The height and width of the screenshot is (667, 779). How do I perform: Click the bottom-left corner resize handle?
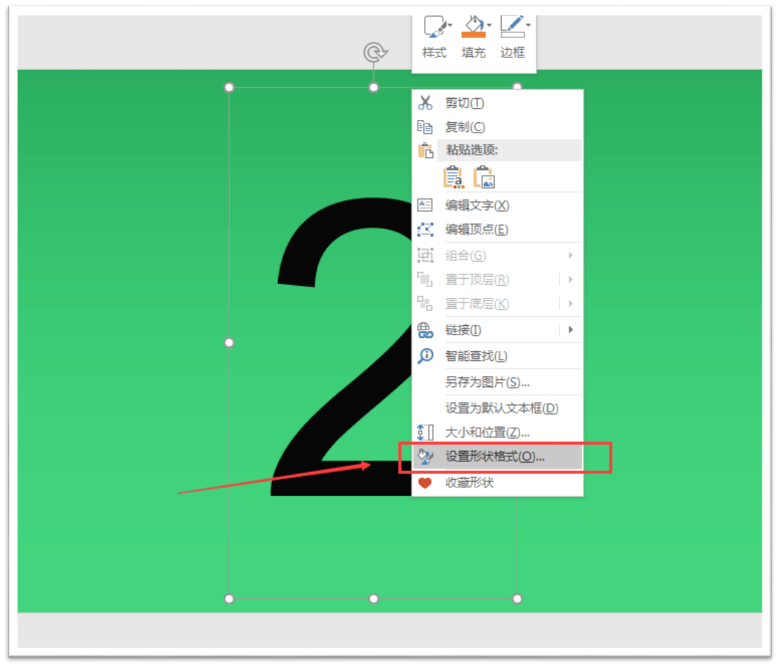click(x=229, y=599)
